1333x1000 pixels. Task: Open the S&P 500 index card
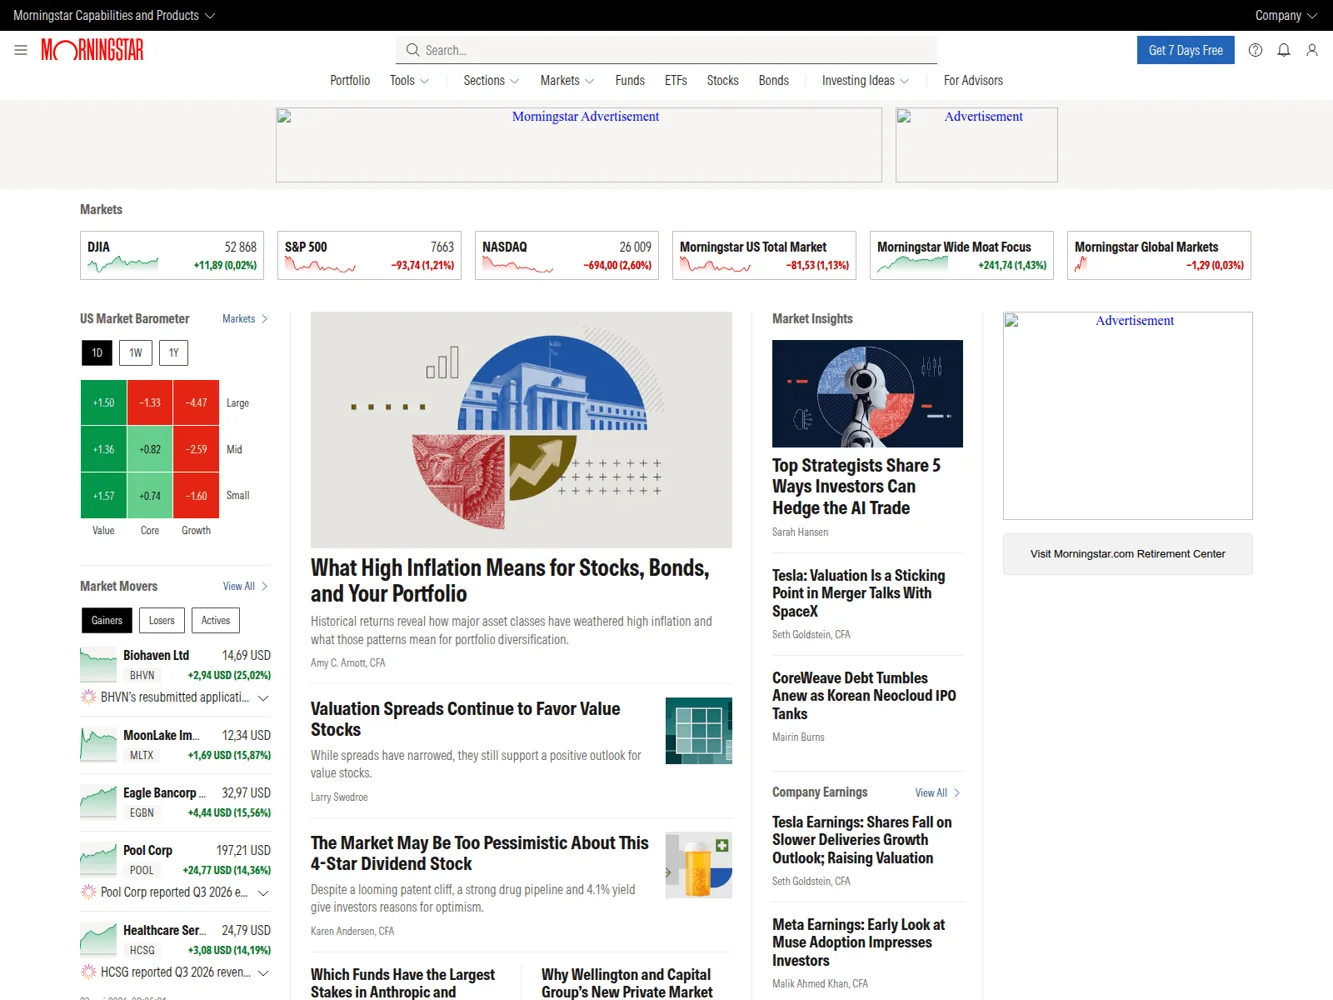pyautogui.click(x=369, y=255)
